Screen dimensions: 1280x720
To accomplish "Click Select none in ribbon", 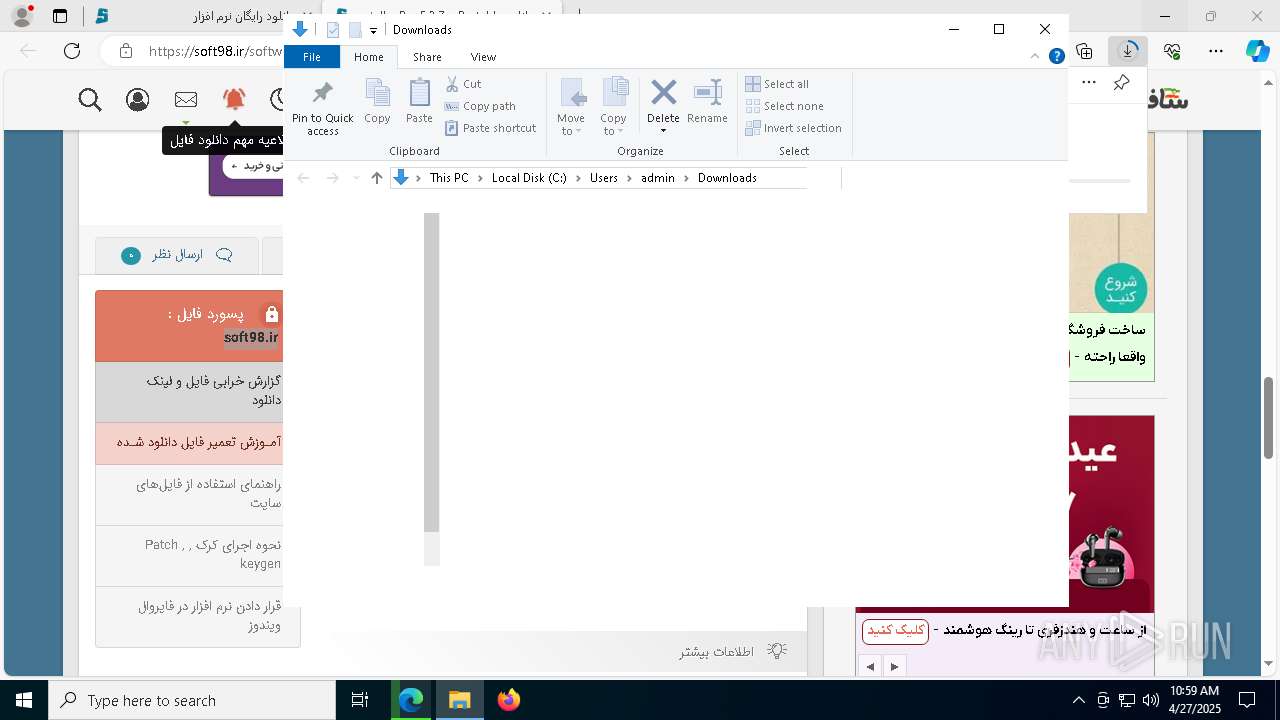I will click(x=784, y=106).
